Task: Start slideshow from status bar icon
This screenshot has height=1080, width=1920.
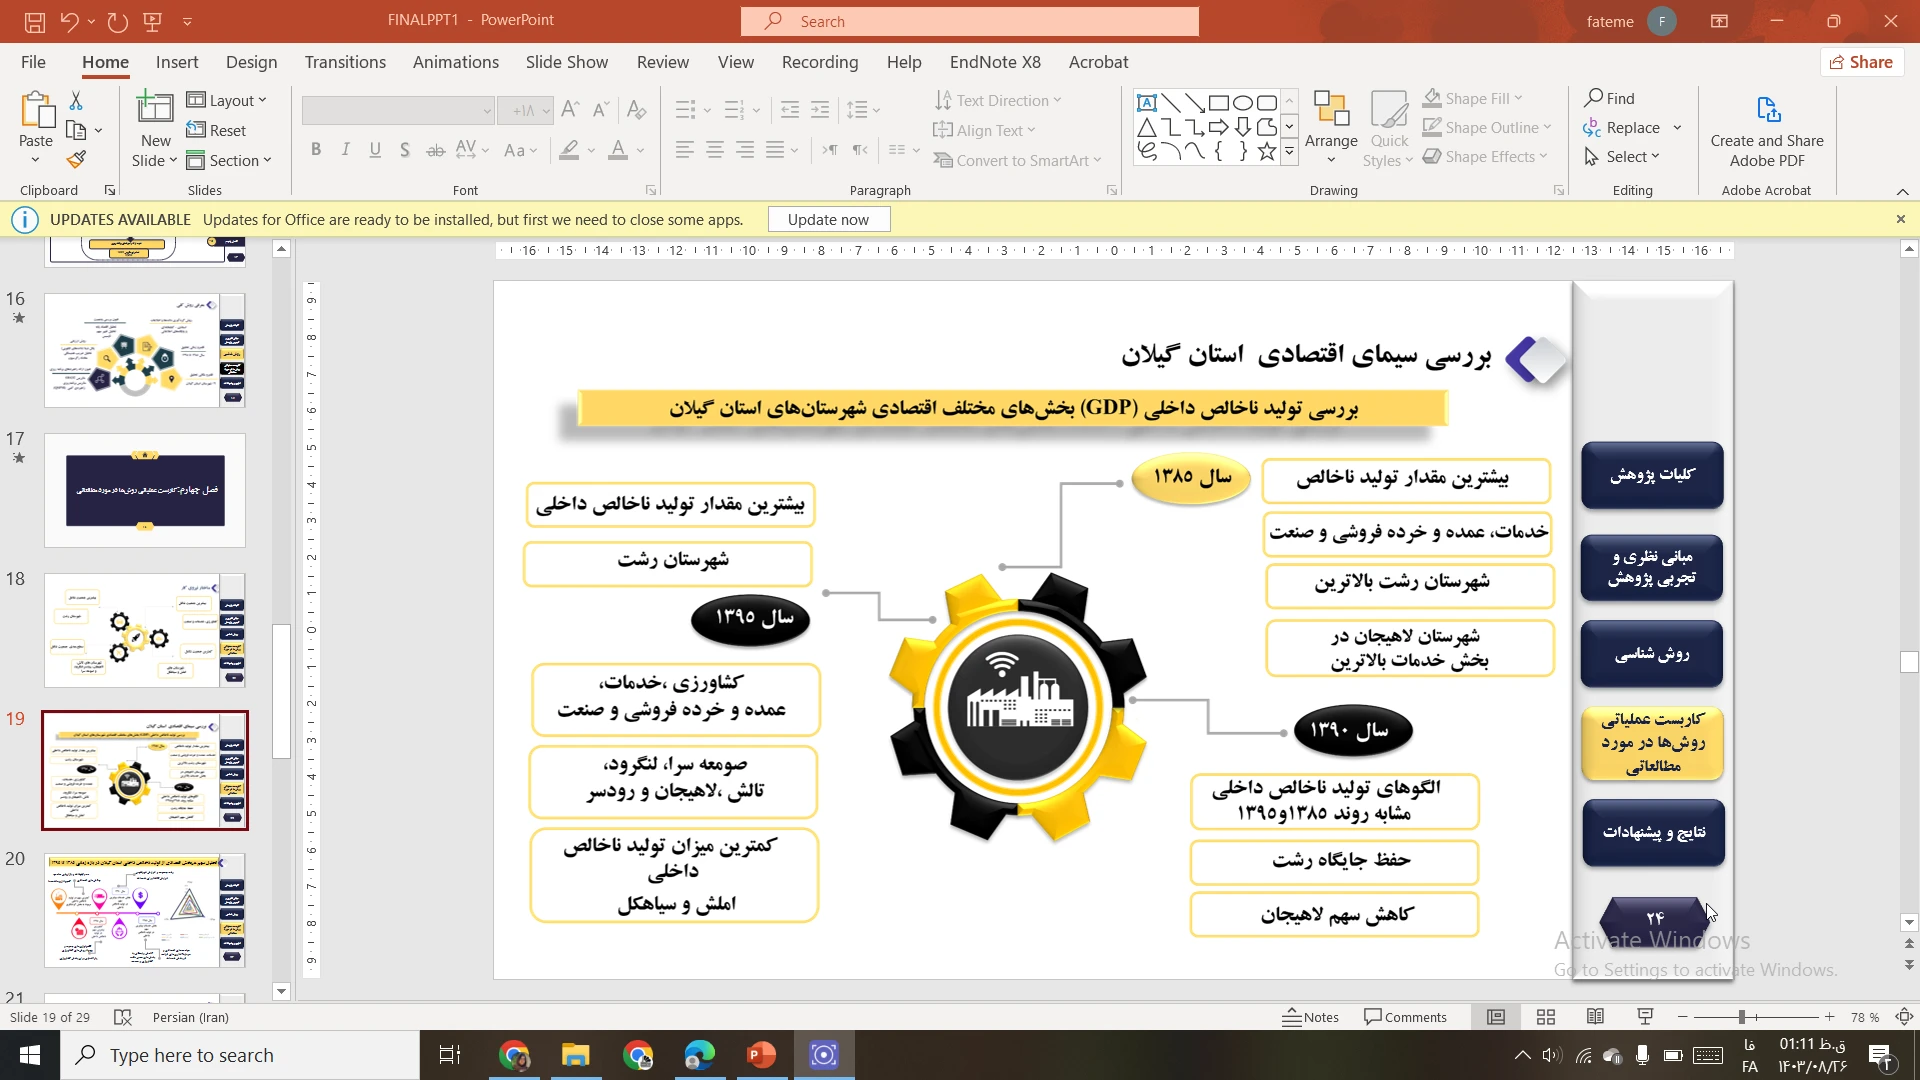Action: [x=1645, y=1017]
